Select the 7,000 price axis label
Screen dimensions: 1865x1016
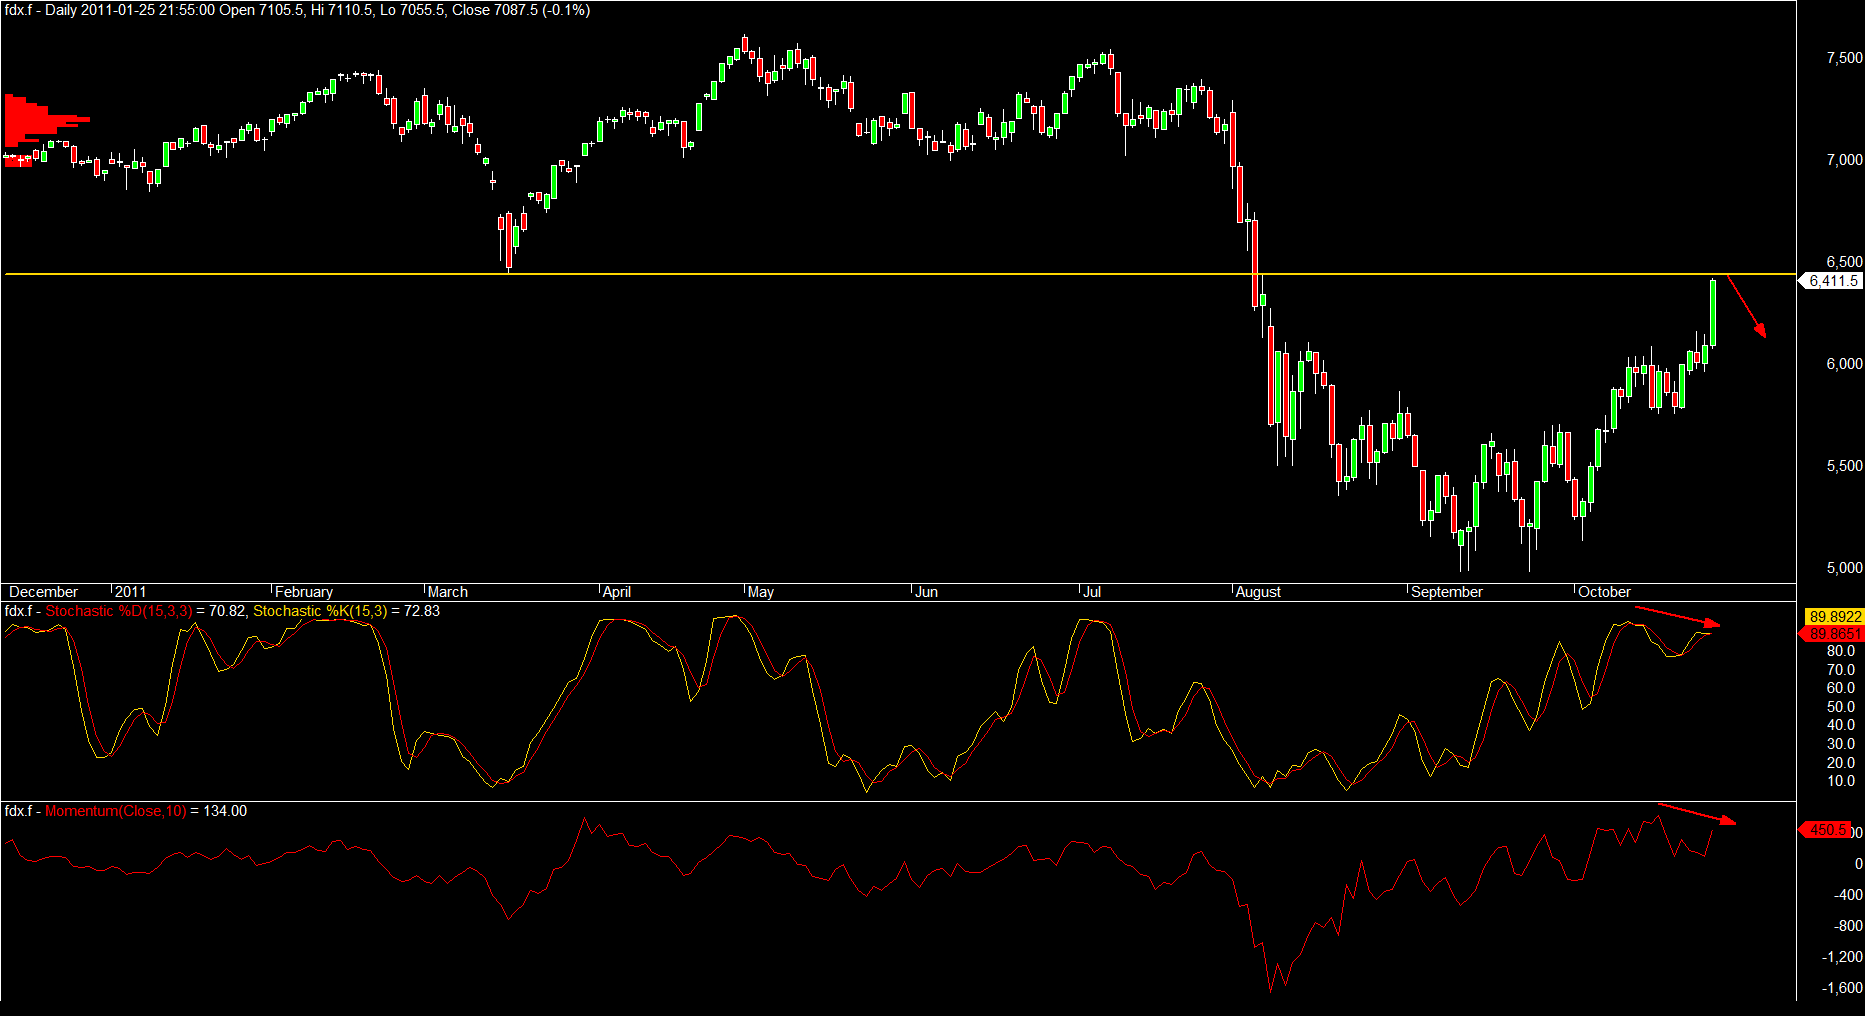click(x=1844, y=160)
